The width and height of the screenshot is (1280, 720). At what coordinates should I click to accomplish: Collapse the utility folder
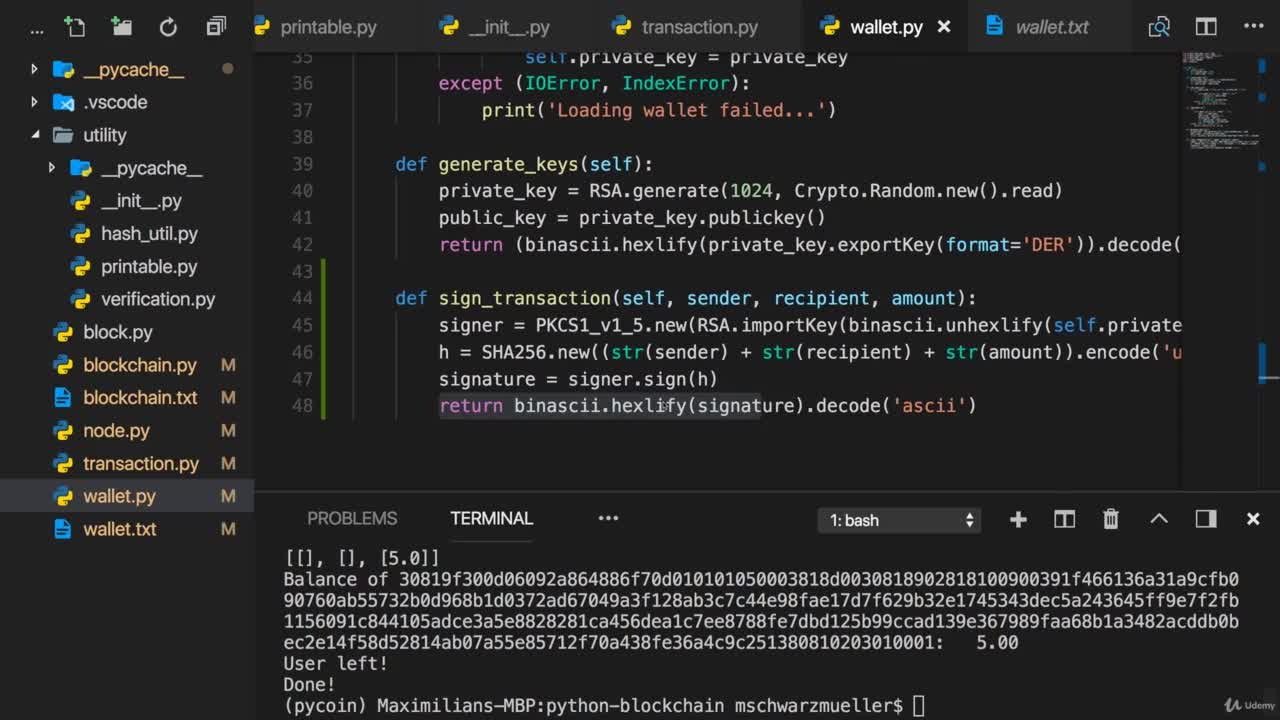(x=34, y=135)
